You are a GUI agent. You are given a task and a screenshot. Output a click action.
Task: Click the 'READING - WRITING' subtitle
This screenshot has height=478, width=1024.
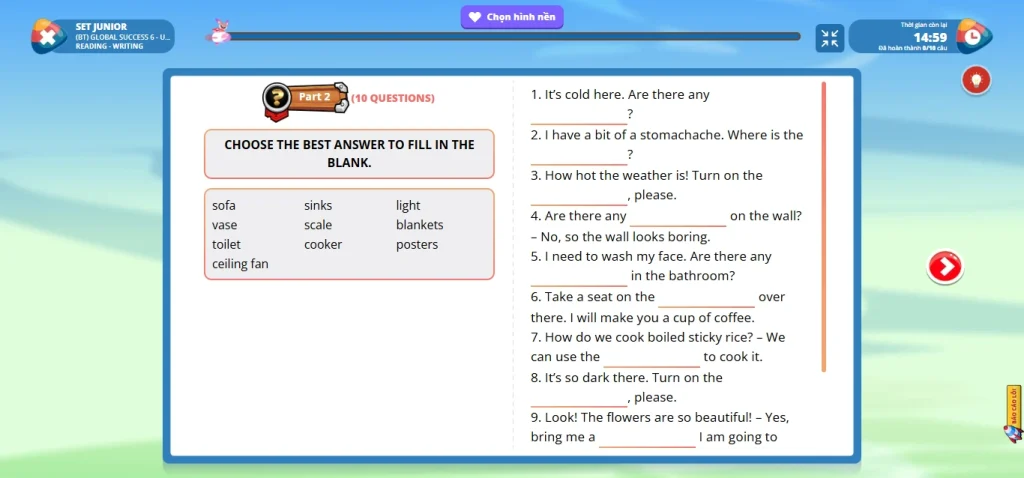109,46
